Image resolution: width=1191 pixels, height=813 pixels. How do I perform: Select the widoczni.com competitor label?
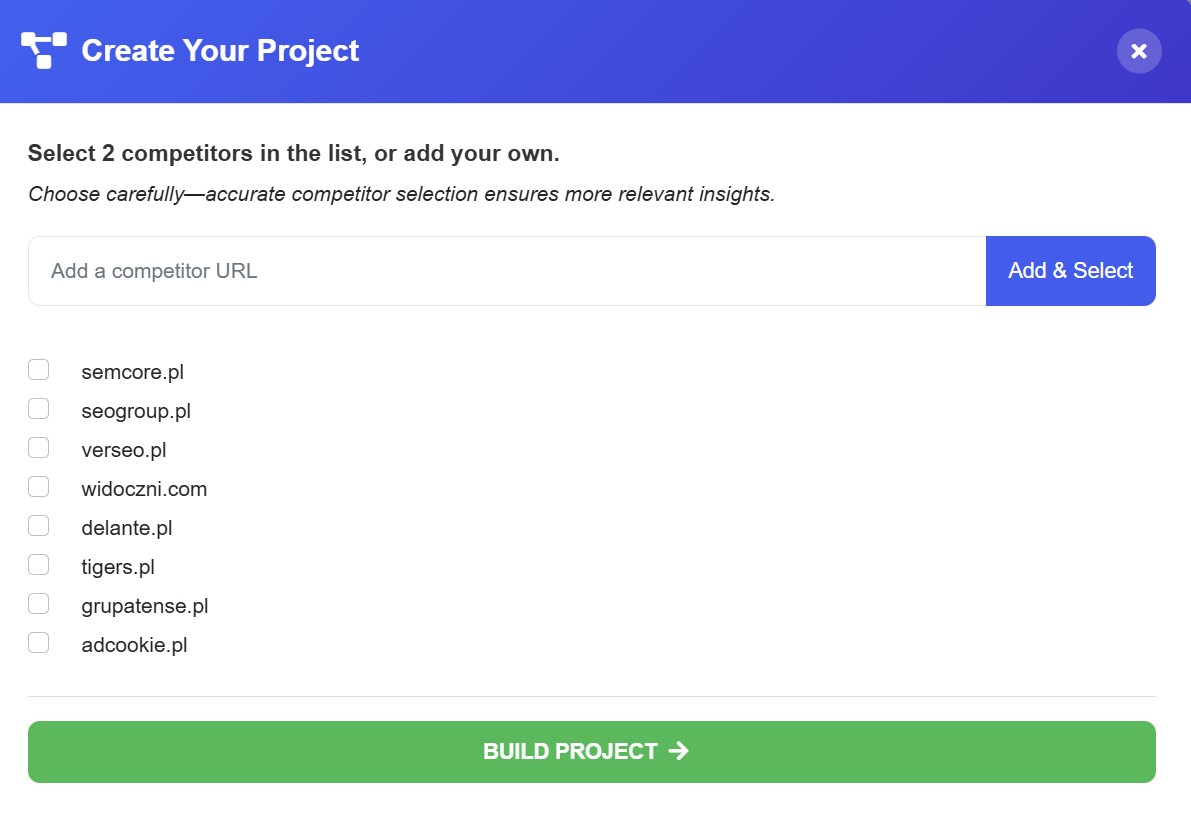[144, 489]
